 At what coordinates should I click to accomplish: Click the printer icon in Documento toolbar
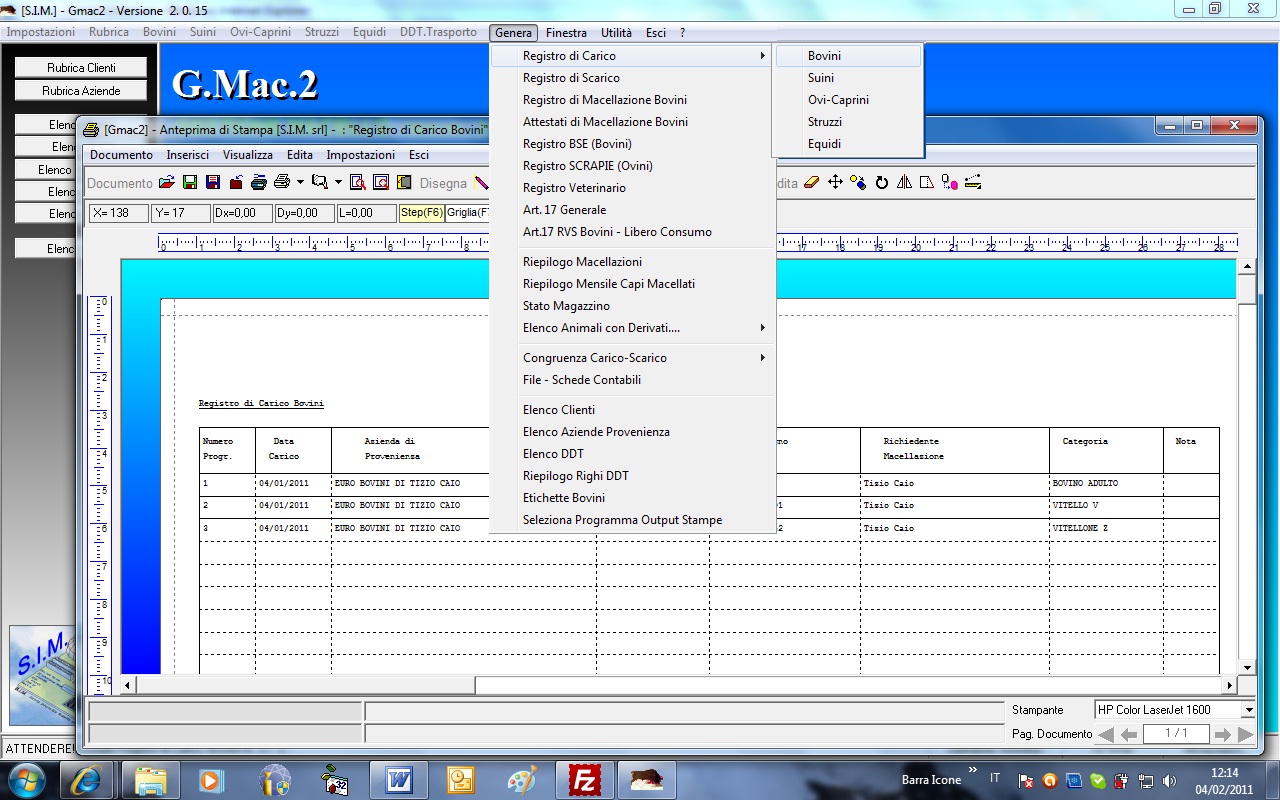point(282,182)
